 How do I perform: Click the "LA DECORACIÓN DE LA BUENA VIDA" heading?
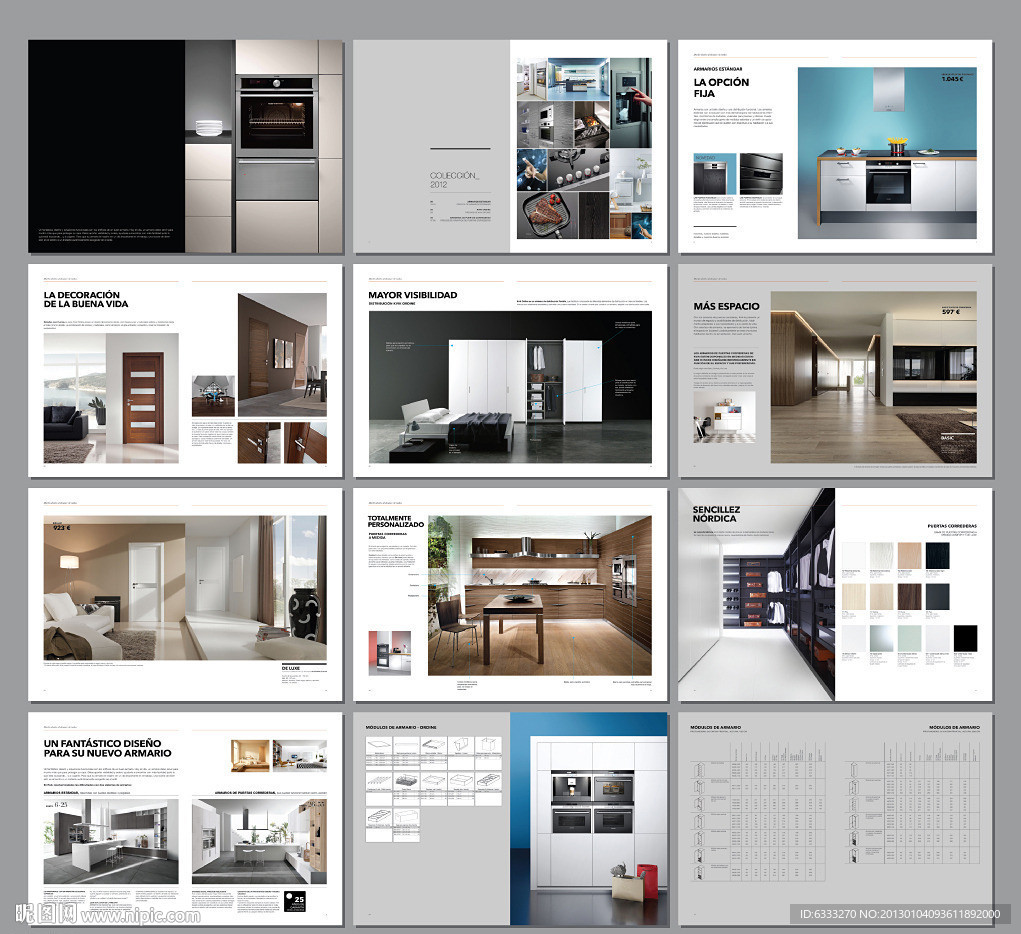86,299
